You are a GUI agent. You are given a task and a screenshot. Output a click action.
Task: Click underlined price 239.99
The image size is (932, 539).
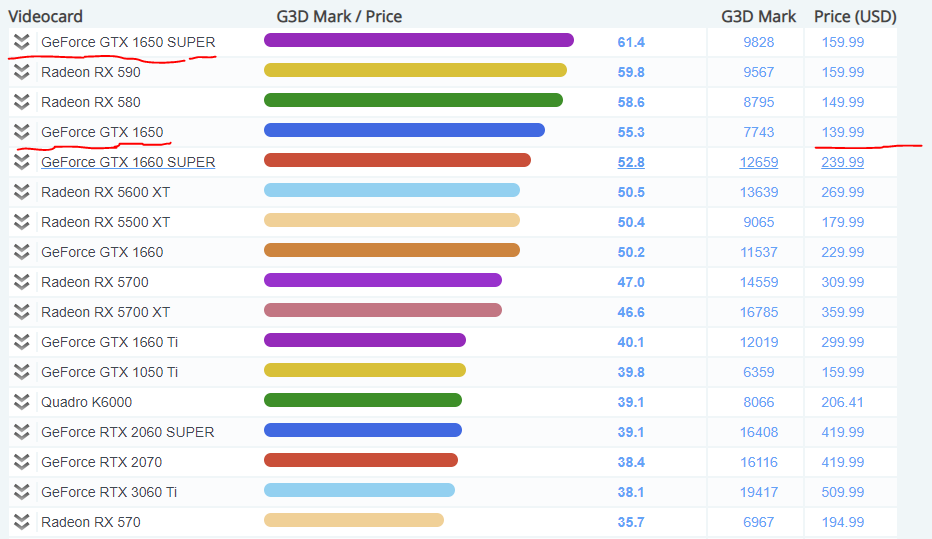coord(842,162)
